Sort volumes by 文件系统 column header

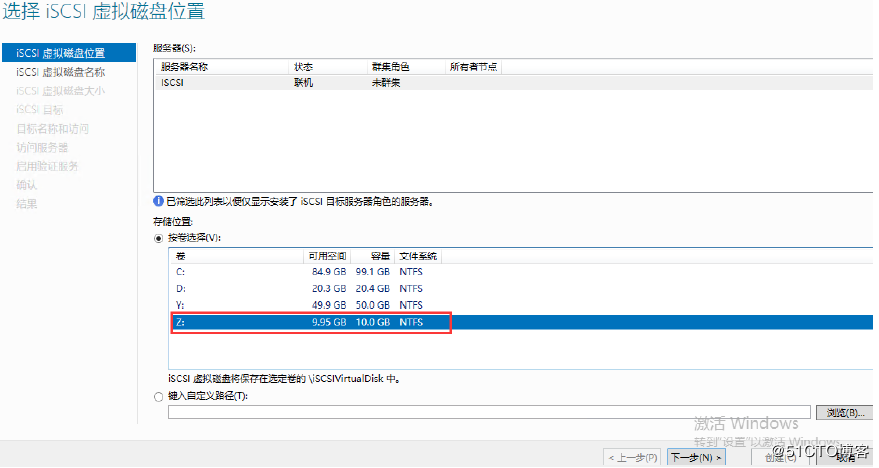(418, 256)
